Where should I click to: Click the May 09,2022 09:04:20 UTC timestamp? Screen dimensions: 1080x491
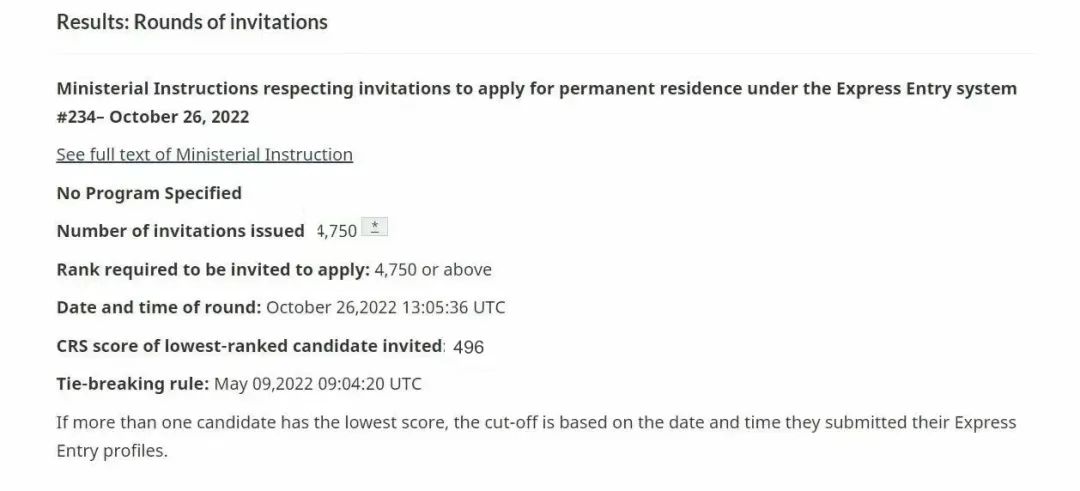[x=318, y=383]
